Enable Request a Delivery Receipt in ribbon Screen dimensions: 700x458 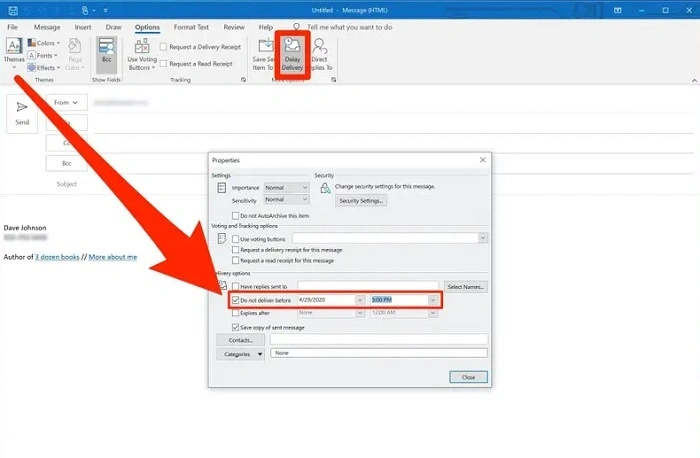[x=200, y=47]
